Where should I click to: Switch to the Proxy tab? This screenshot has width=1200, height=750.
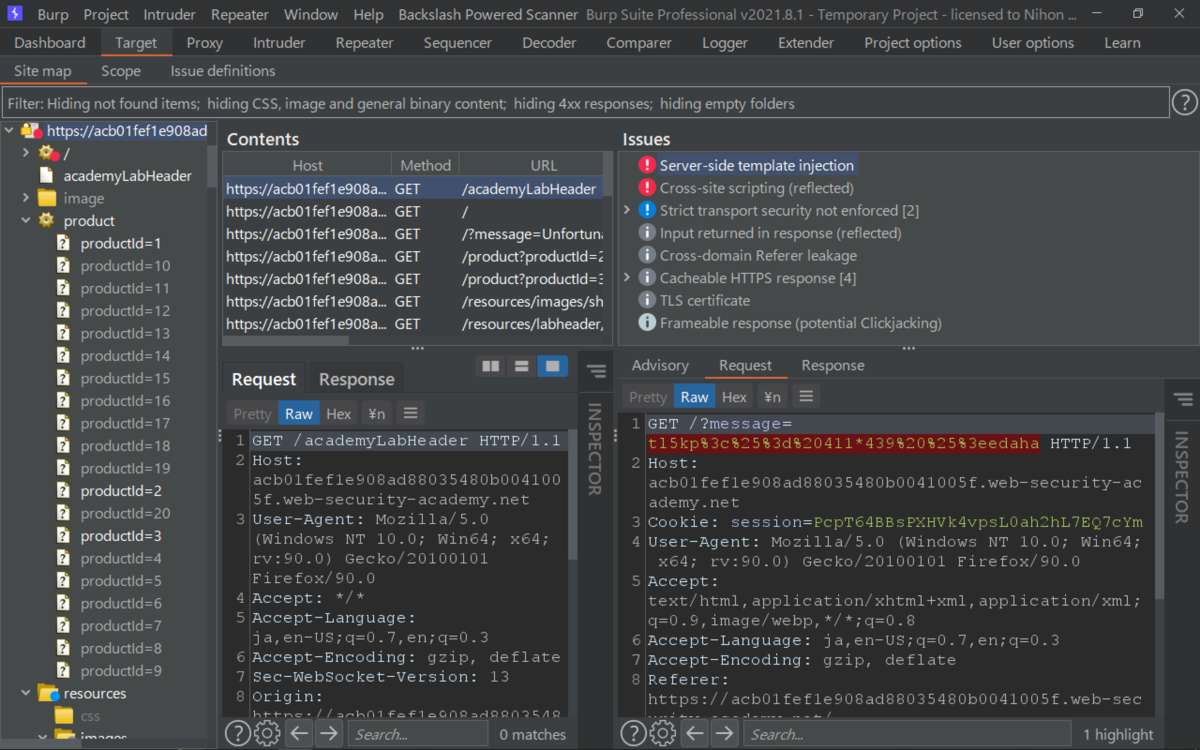[x=205, y=43]
